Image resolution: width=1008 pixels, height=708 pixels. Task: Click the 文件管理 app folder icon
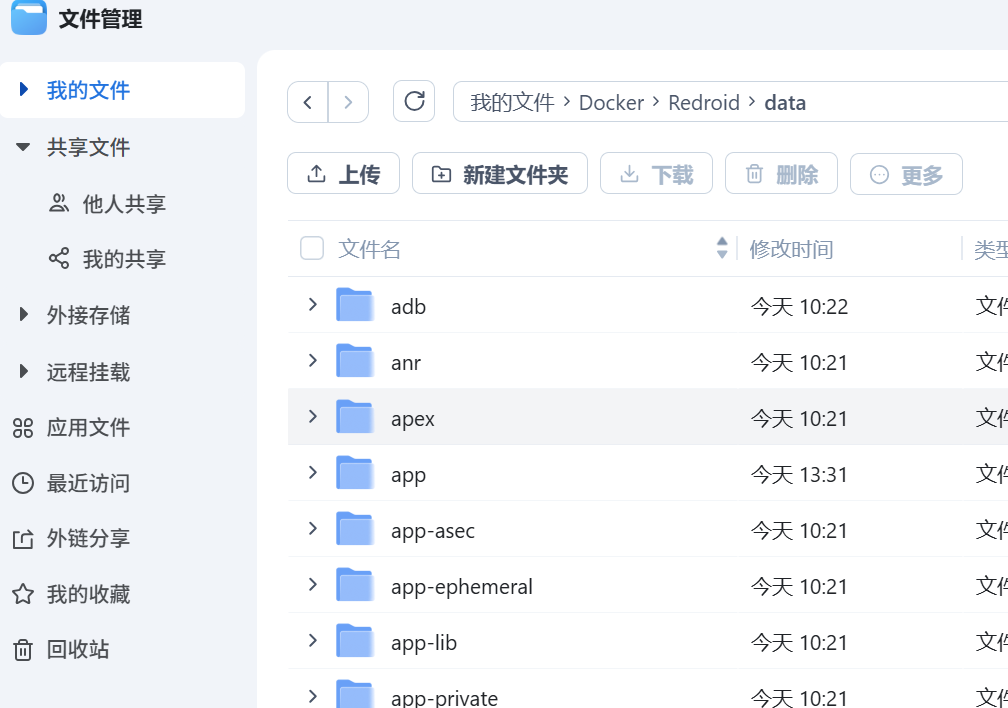click(x=29, y=17)
